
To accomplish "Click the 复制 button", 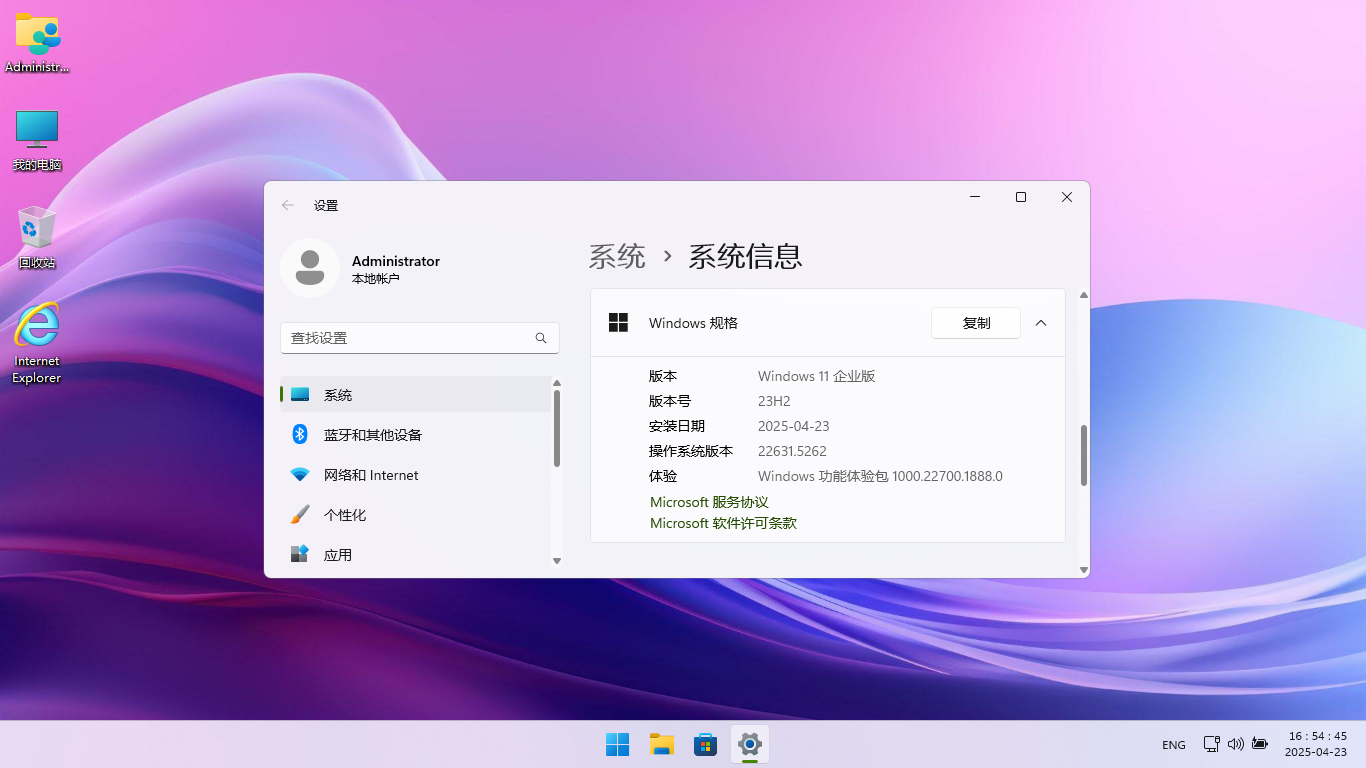I will (976, 323).
